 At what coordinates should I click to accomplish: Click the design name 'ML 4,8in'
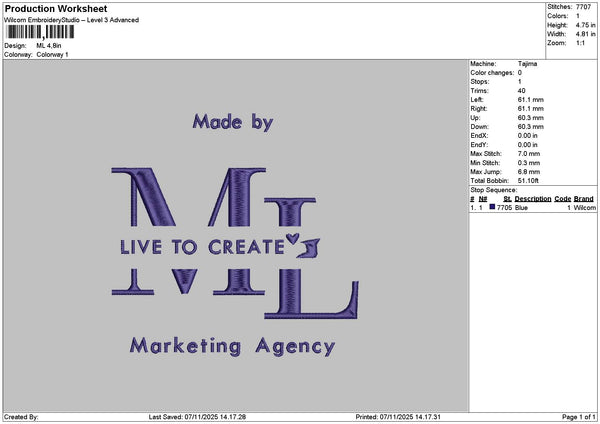point(49,46)
